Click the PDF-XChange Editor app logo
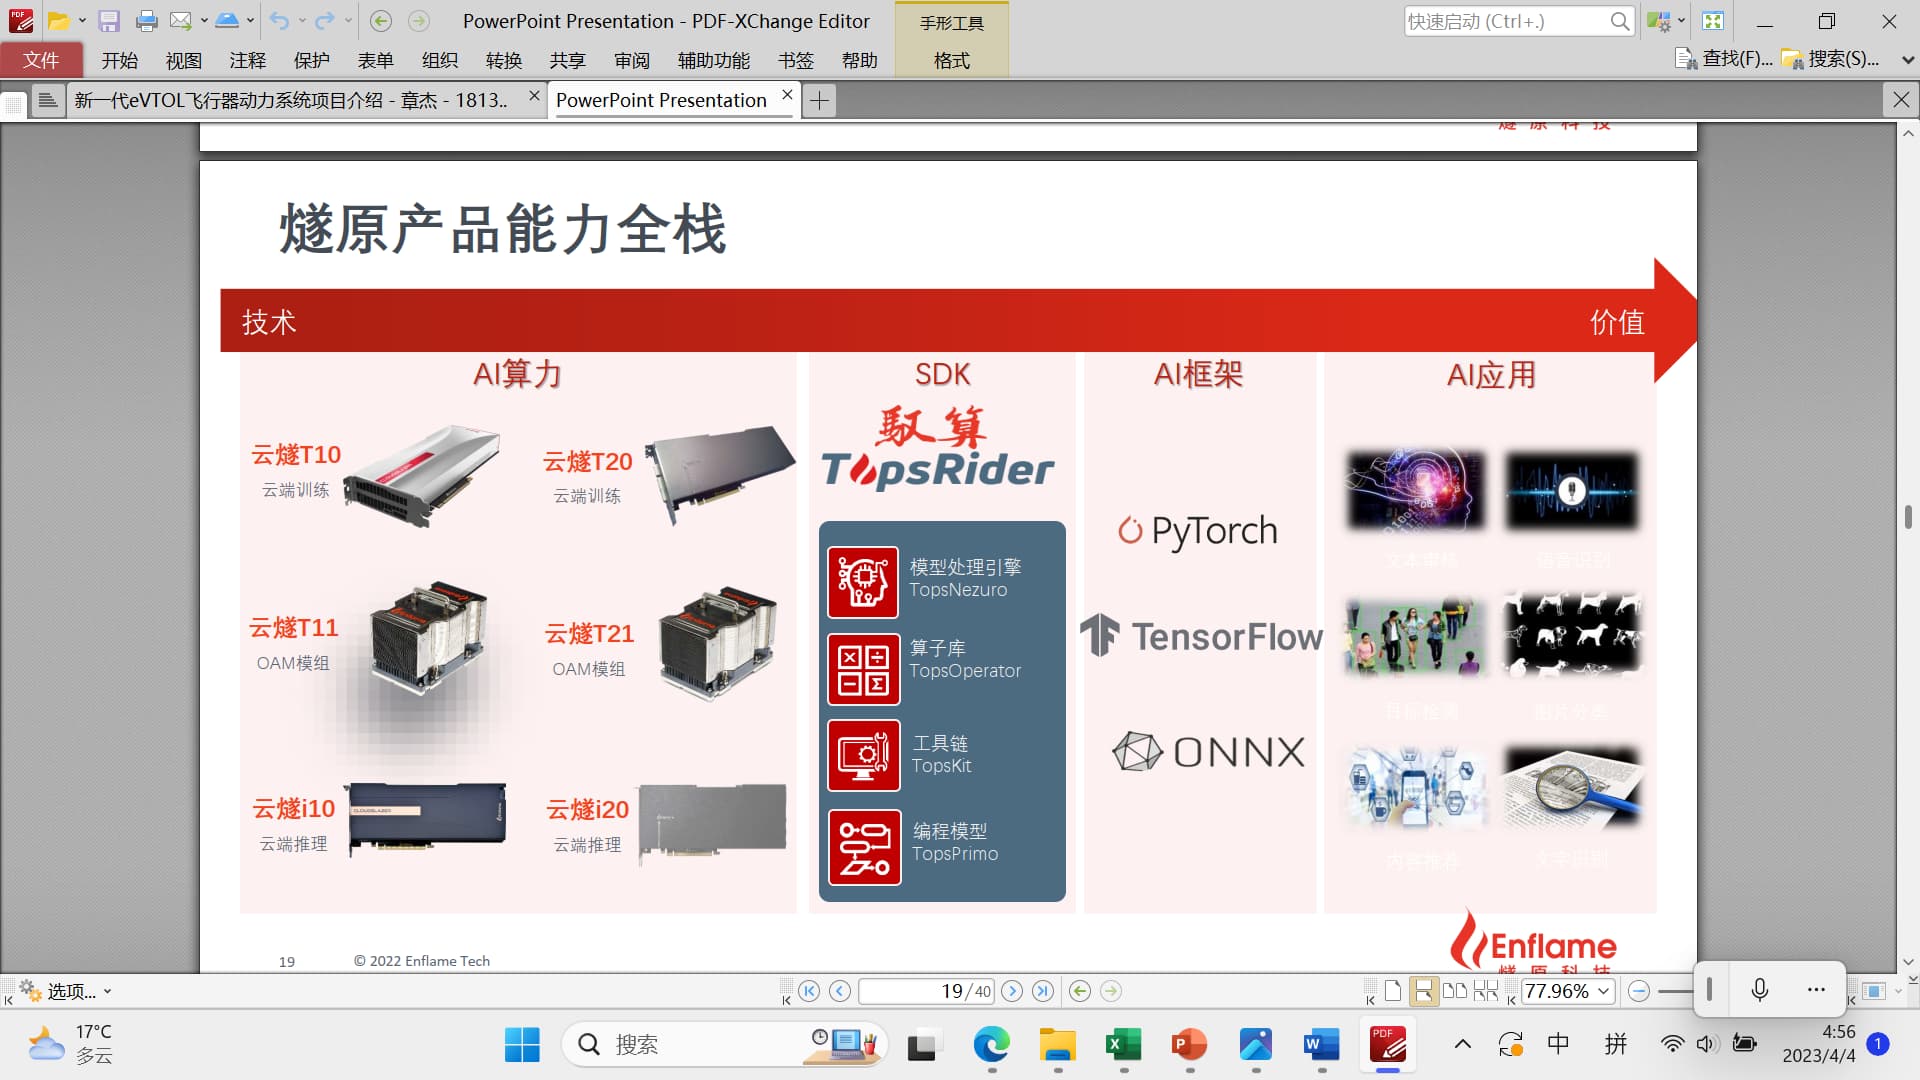This screenshot has width=1920, height=1080. [21, 21]
